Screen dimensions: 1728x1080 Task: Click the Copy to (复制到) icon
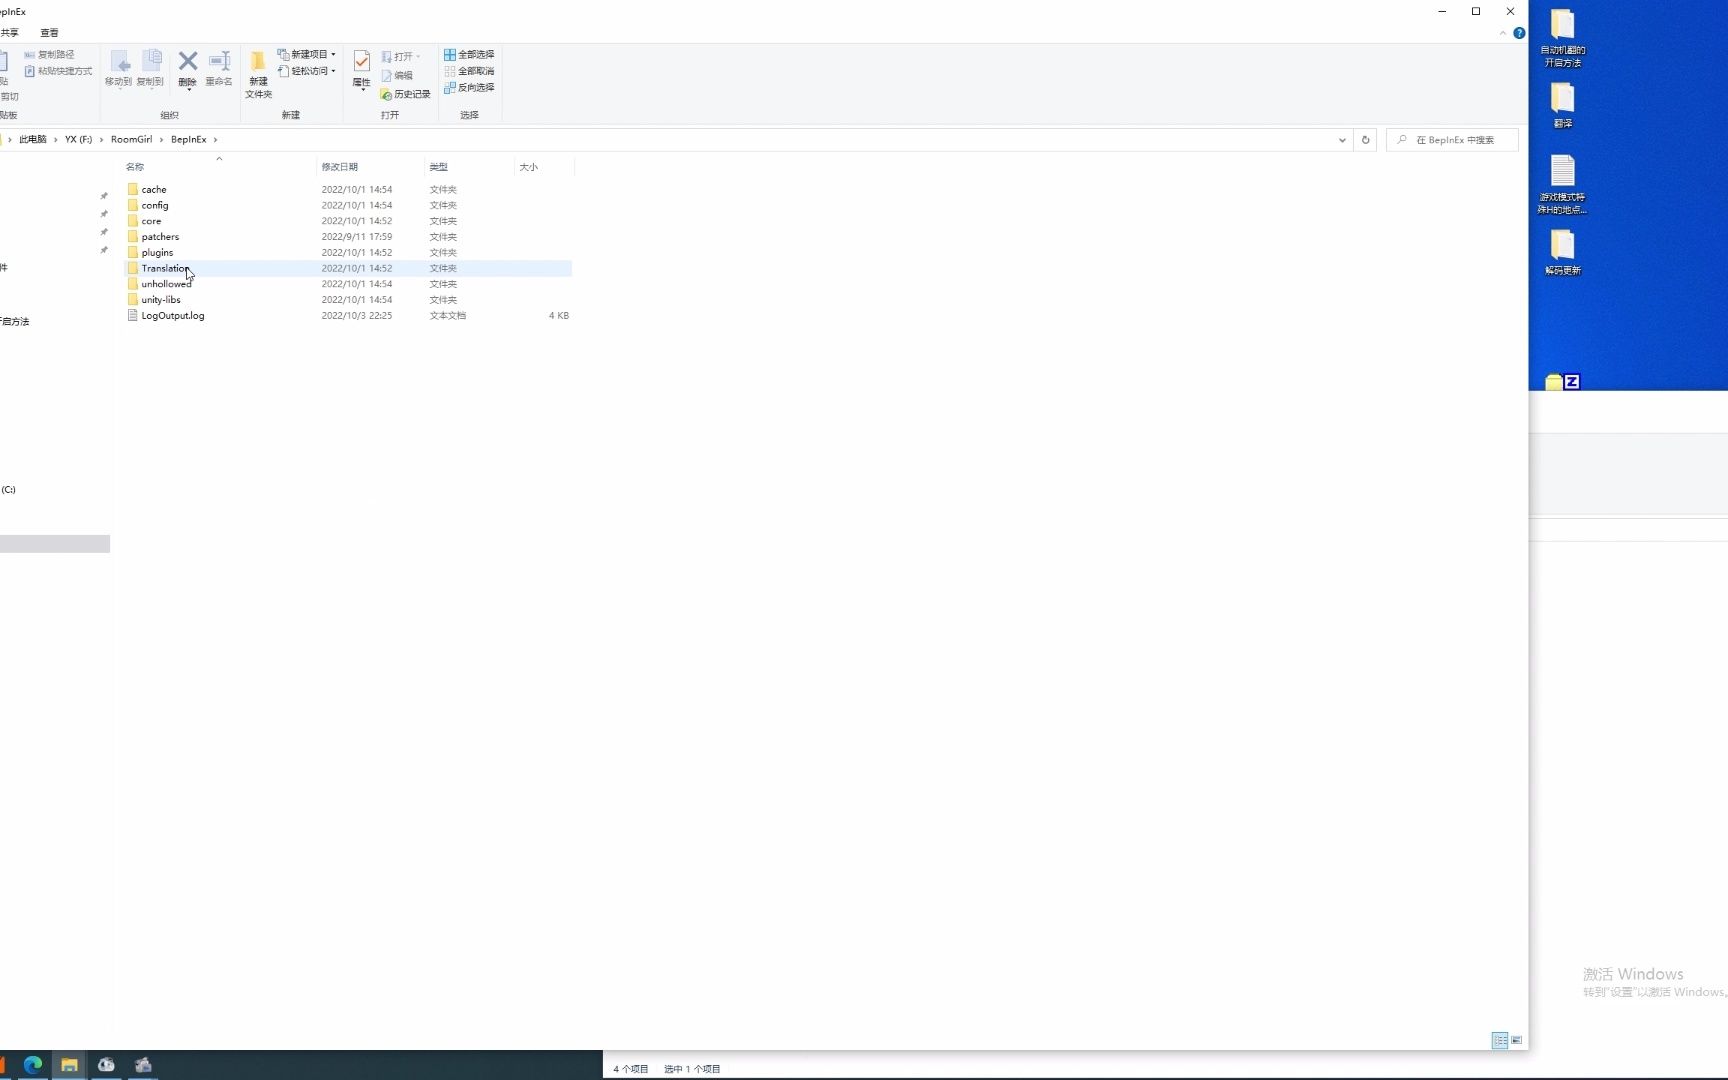tap(150, 69)
